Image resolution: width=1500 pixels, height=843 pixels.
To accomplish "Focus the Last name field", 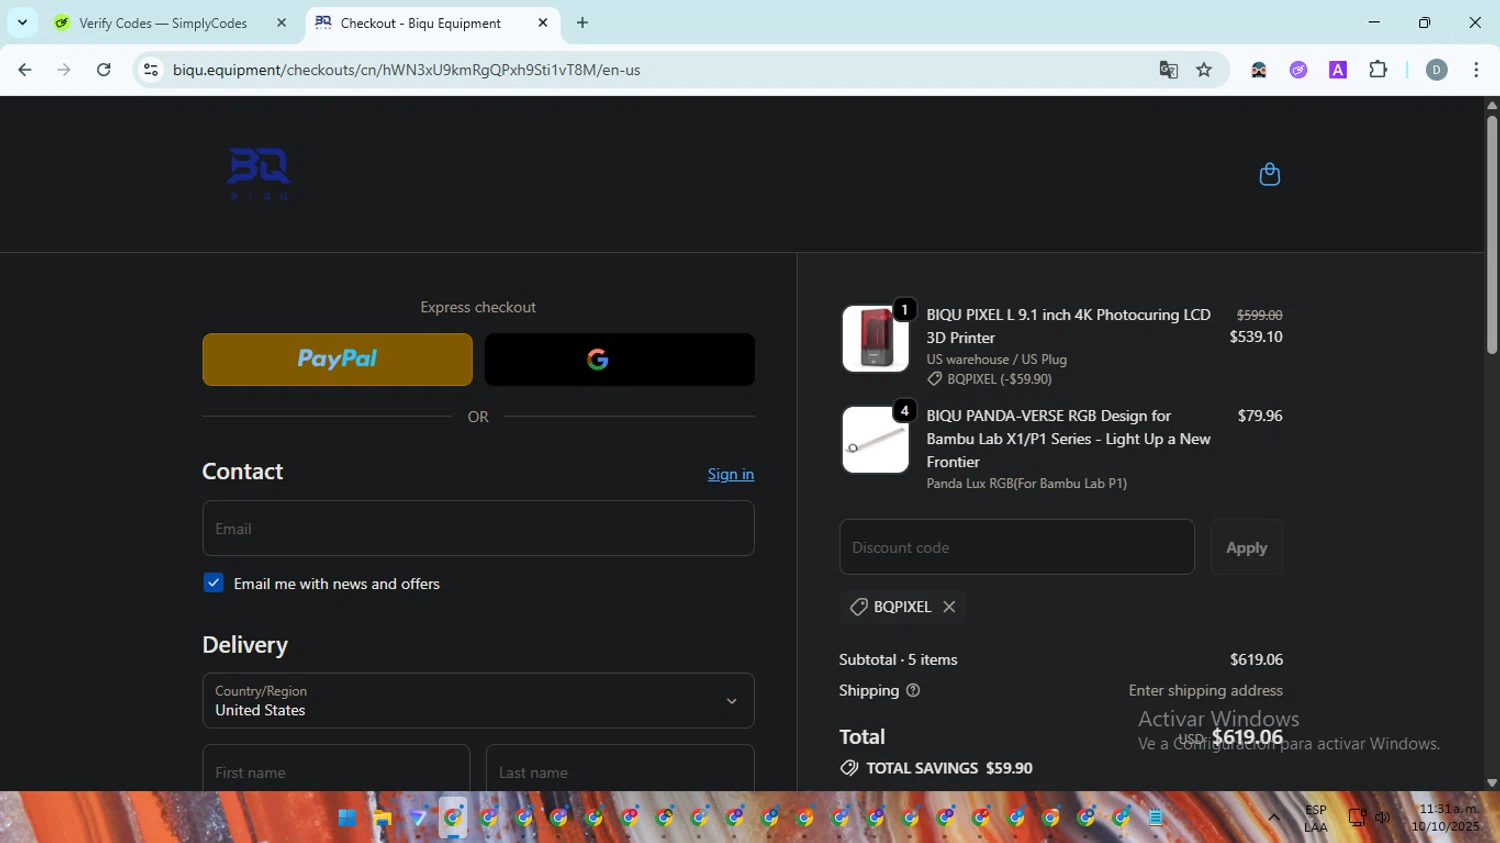I will click(620, 768).
